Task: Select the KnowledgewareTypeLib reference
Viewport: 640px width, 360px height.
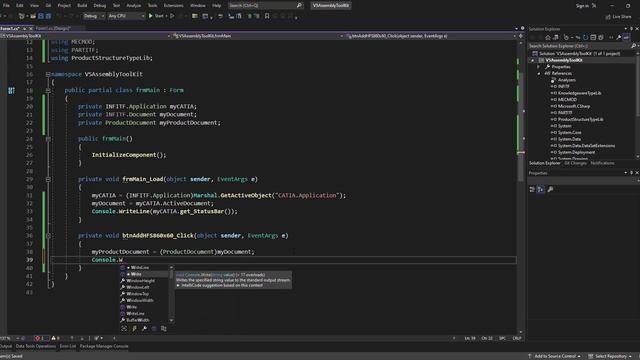Action: (x=580, y=93)
